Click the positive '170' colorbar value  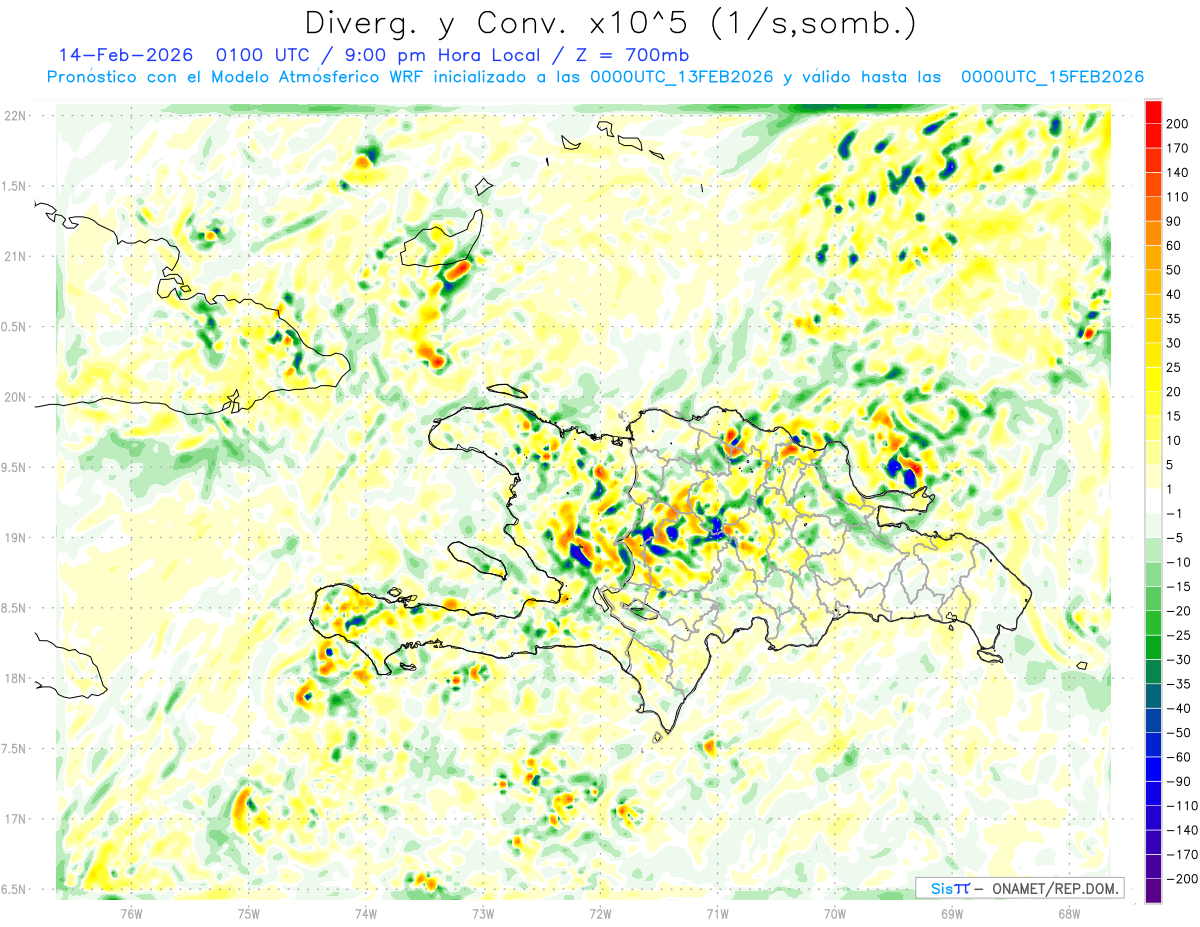point(1179,148)
